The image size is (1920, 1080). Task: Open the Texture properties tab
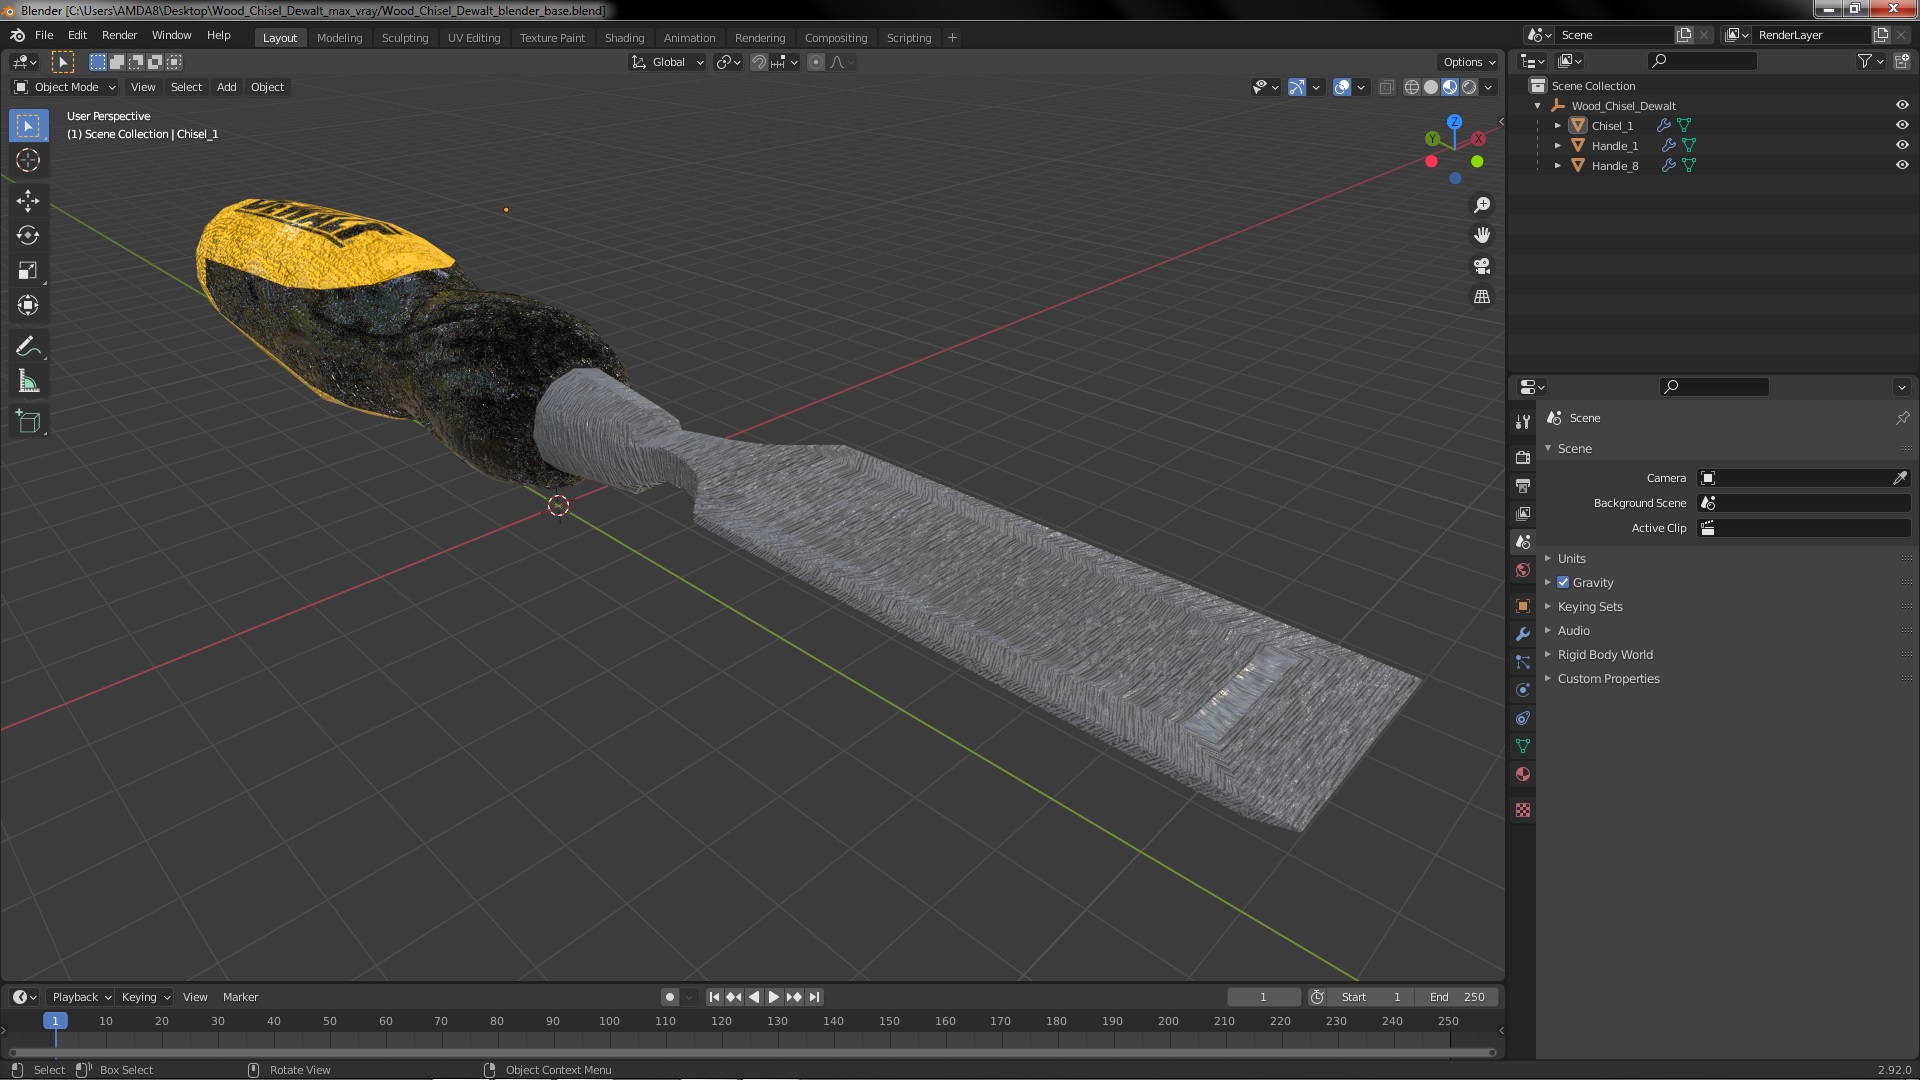[x=1523, y=810]
